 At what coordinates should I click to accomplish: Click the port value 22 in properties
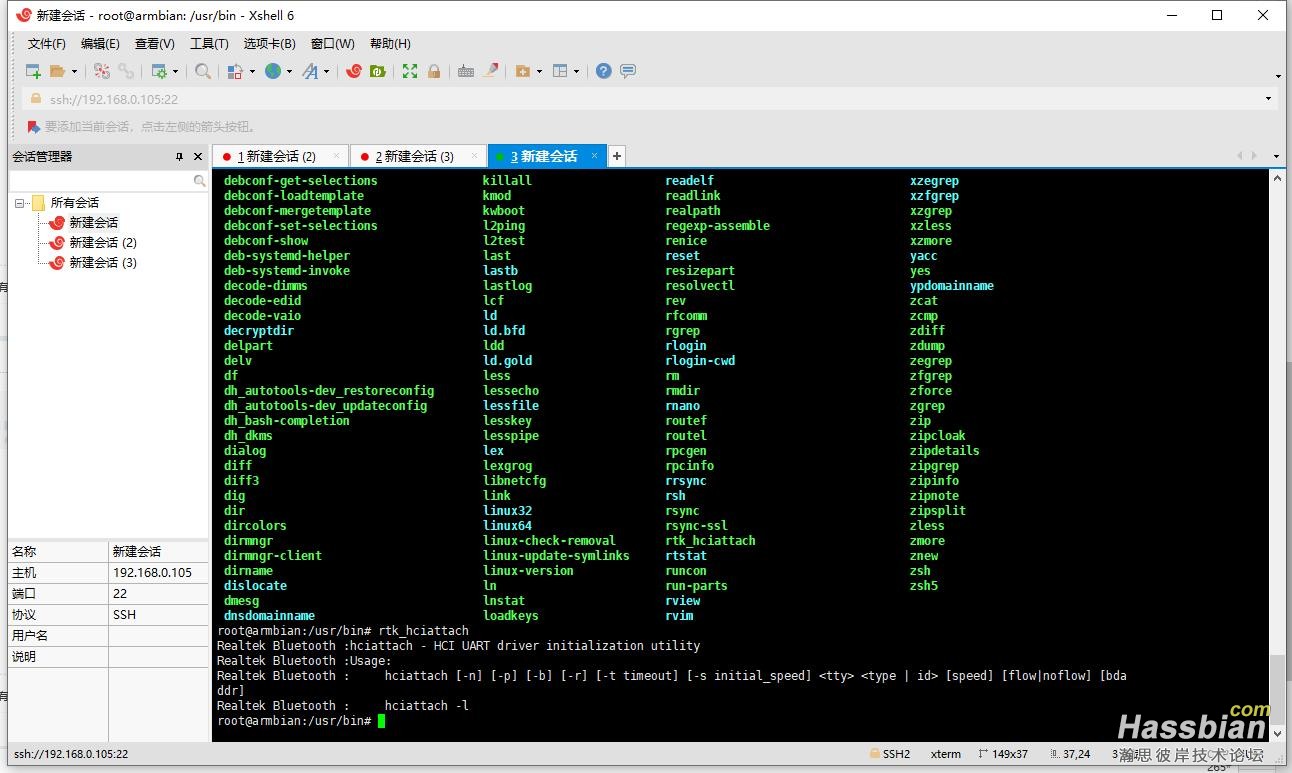click(120, 594)
